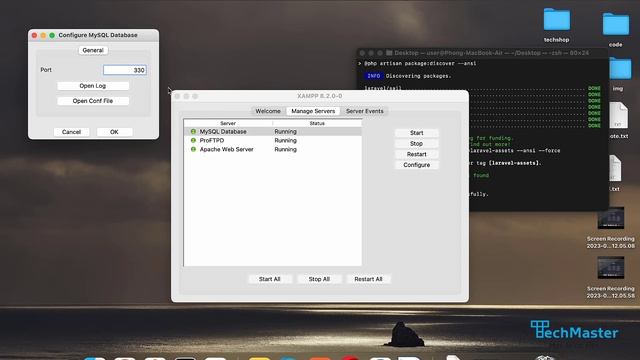The image size is (640, 360).
Task: Select the Screen Recording 12.05.58 file
Action: [x=611, y=278]
